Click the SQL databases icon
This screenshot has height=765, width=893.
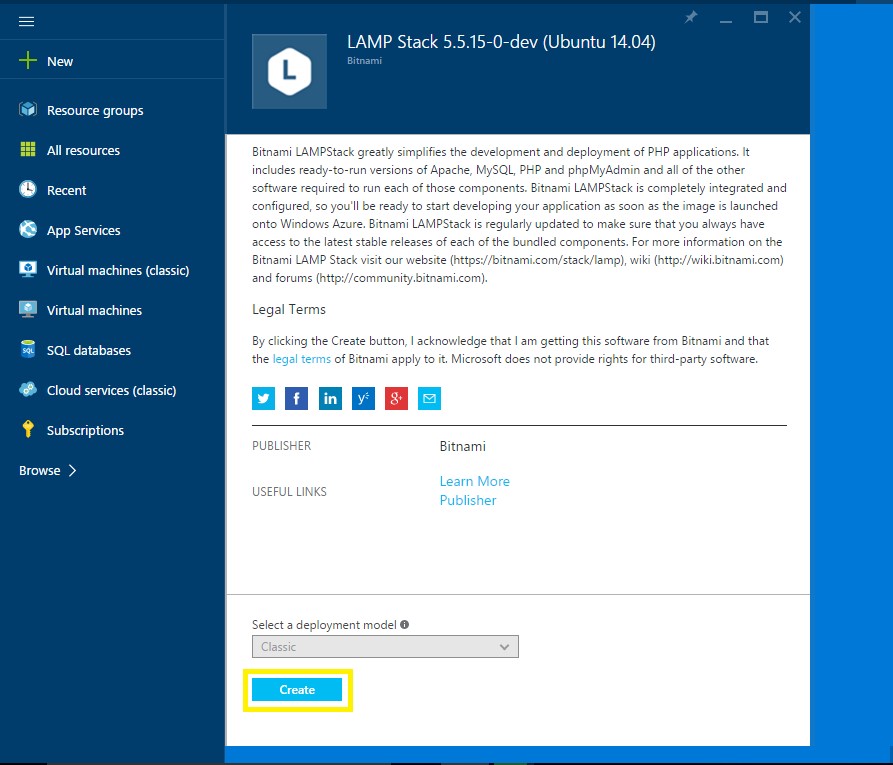(x=27, y=349)
